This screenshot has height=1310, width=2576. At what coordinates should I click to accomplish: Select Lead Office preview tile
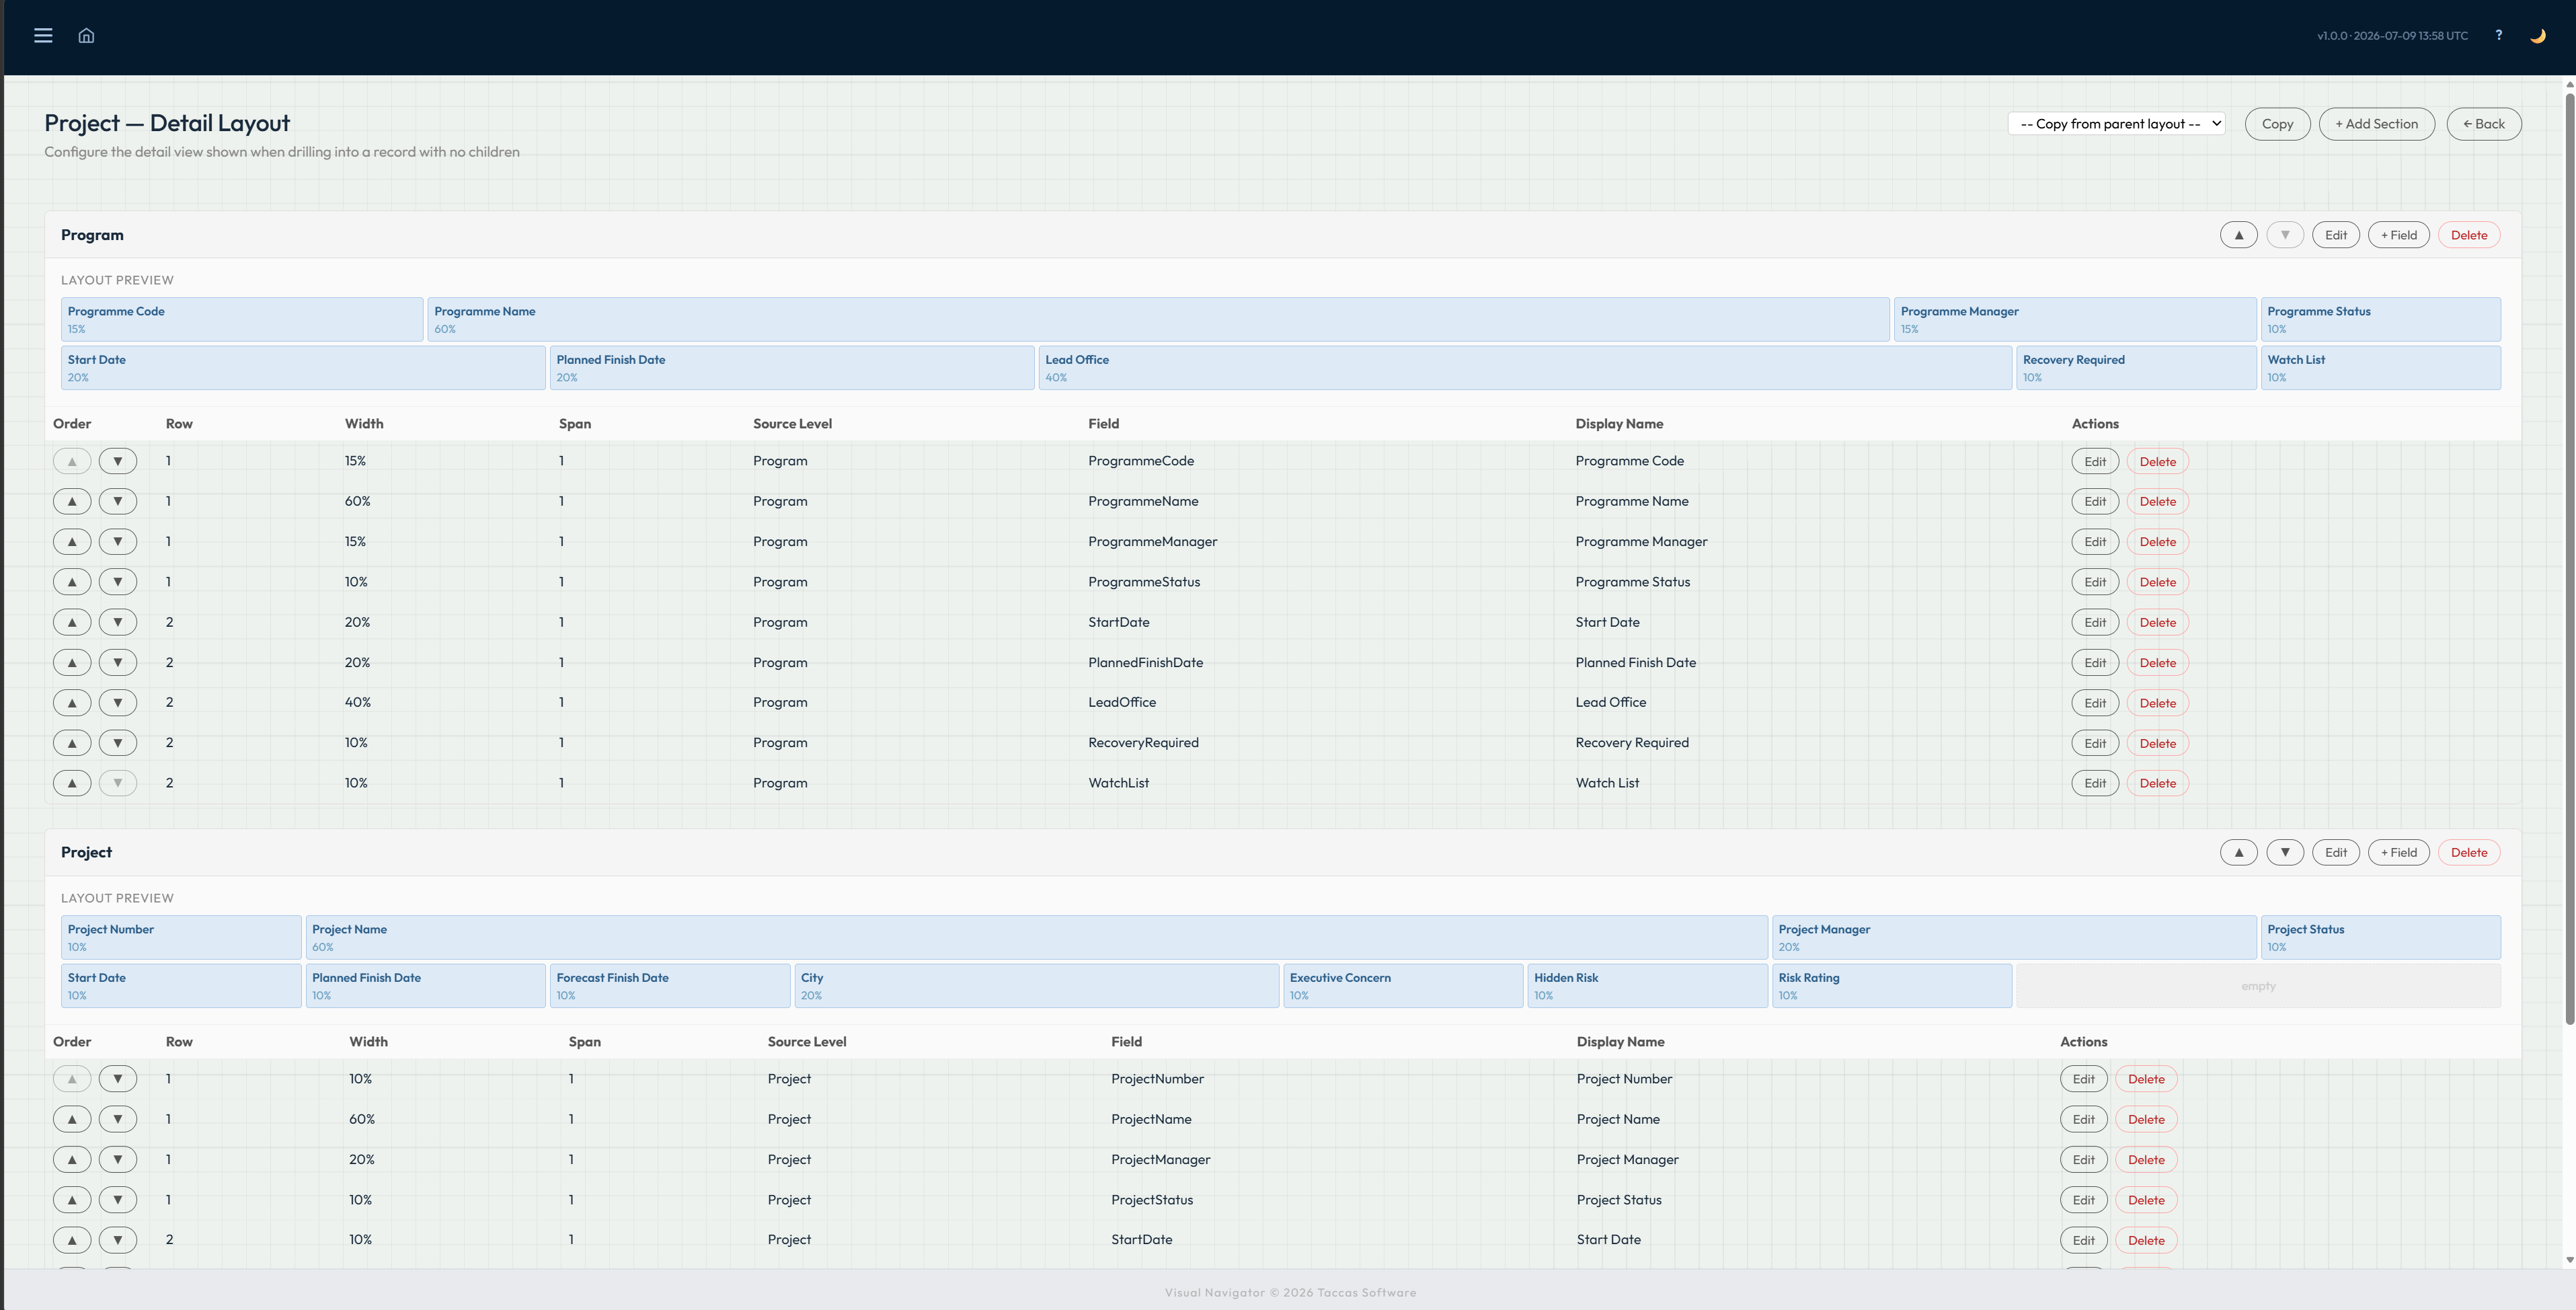(x=1525, y=367)
